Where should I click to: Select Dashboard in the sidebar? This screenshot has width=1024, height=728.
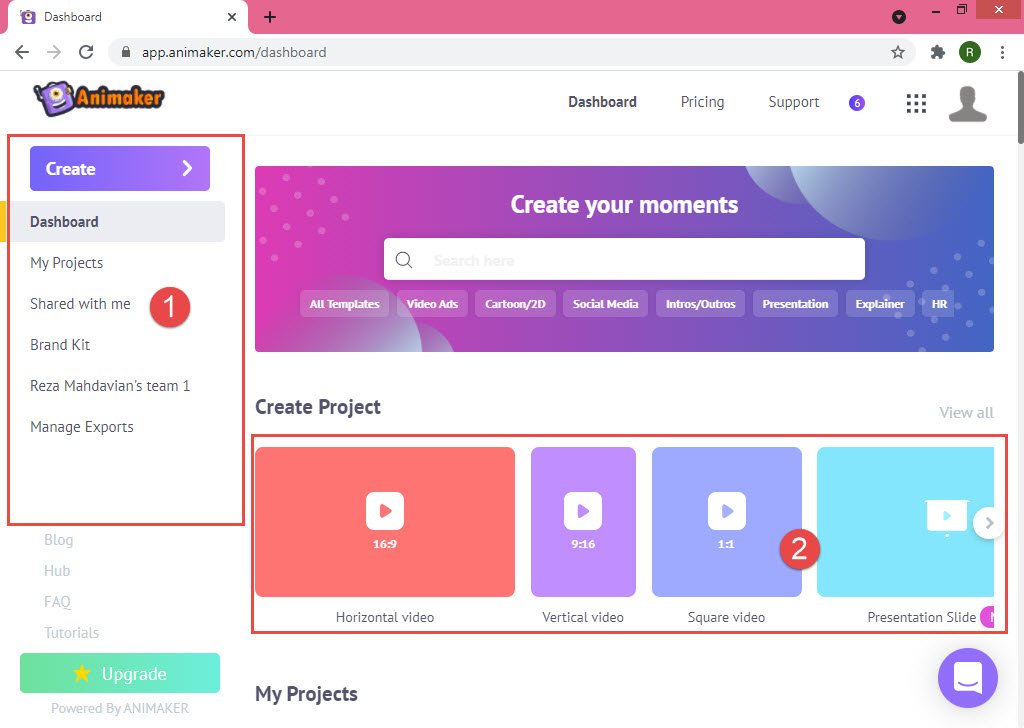click(x=116, y=222)
